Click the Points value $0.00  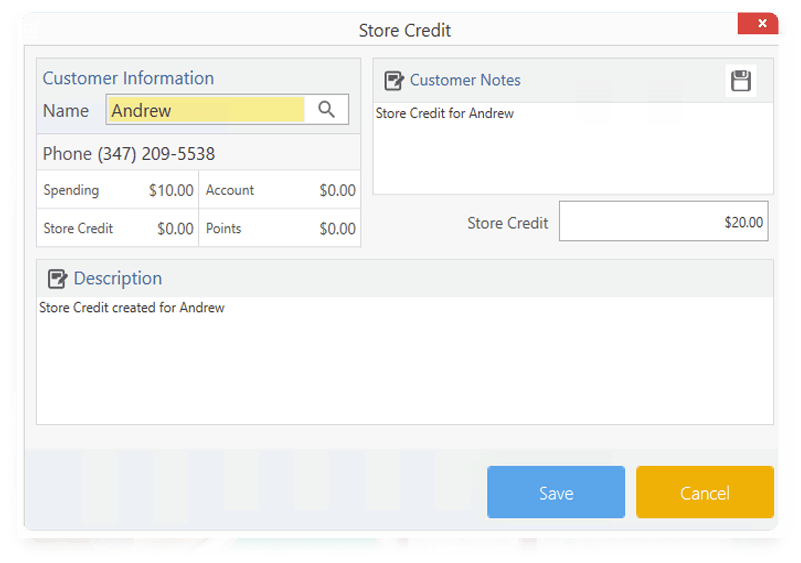click(x=338, y=229)
